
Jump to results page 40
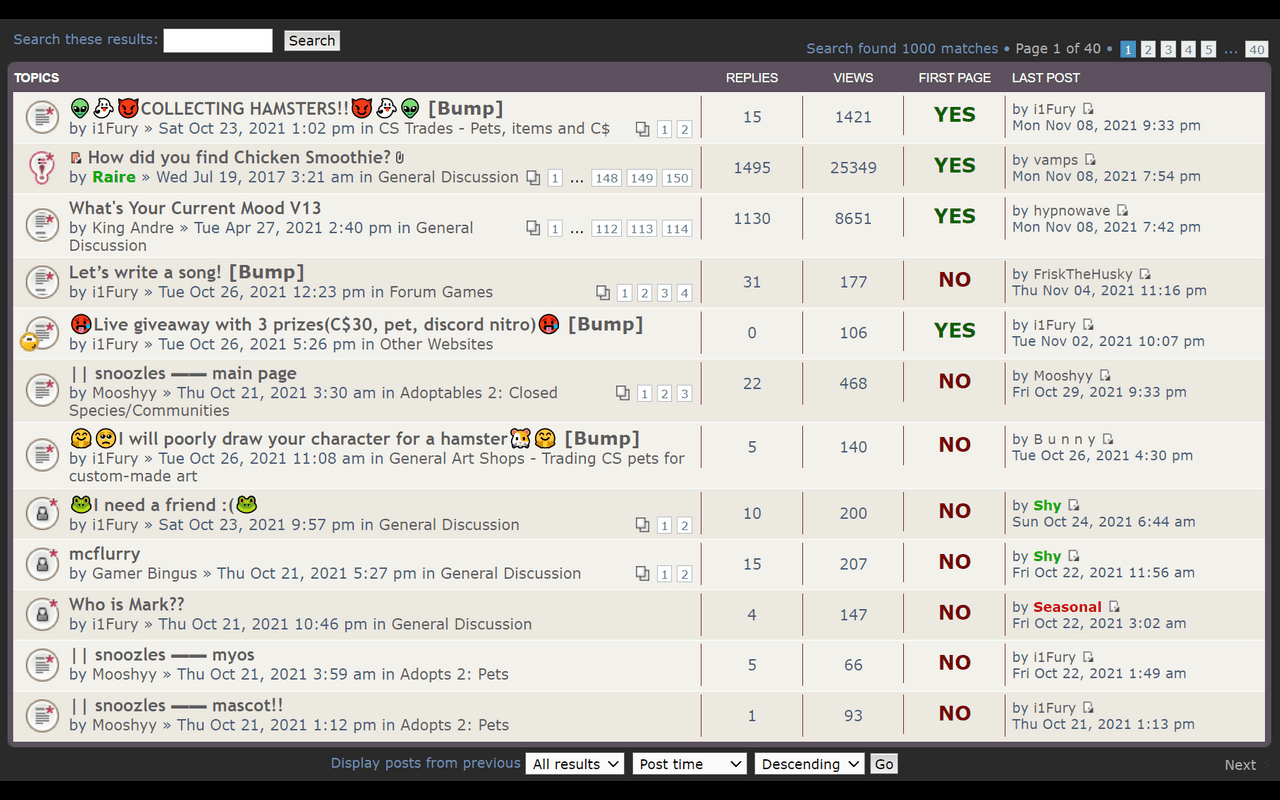click(x=1257, y=49)
